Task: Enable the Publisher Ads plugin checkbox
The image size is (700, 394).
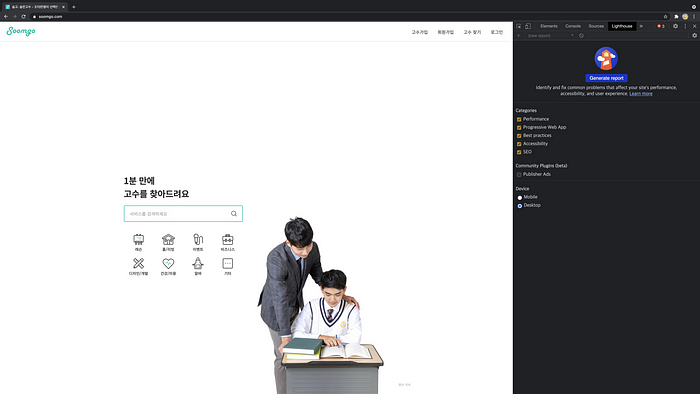Action: point(519,174)
